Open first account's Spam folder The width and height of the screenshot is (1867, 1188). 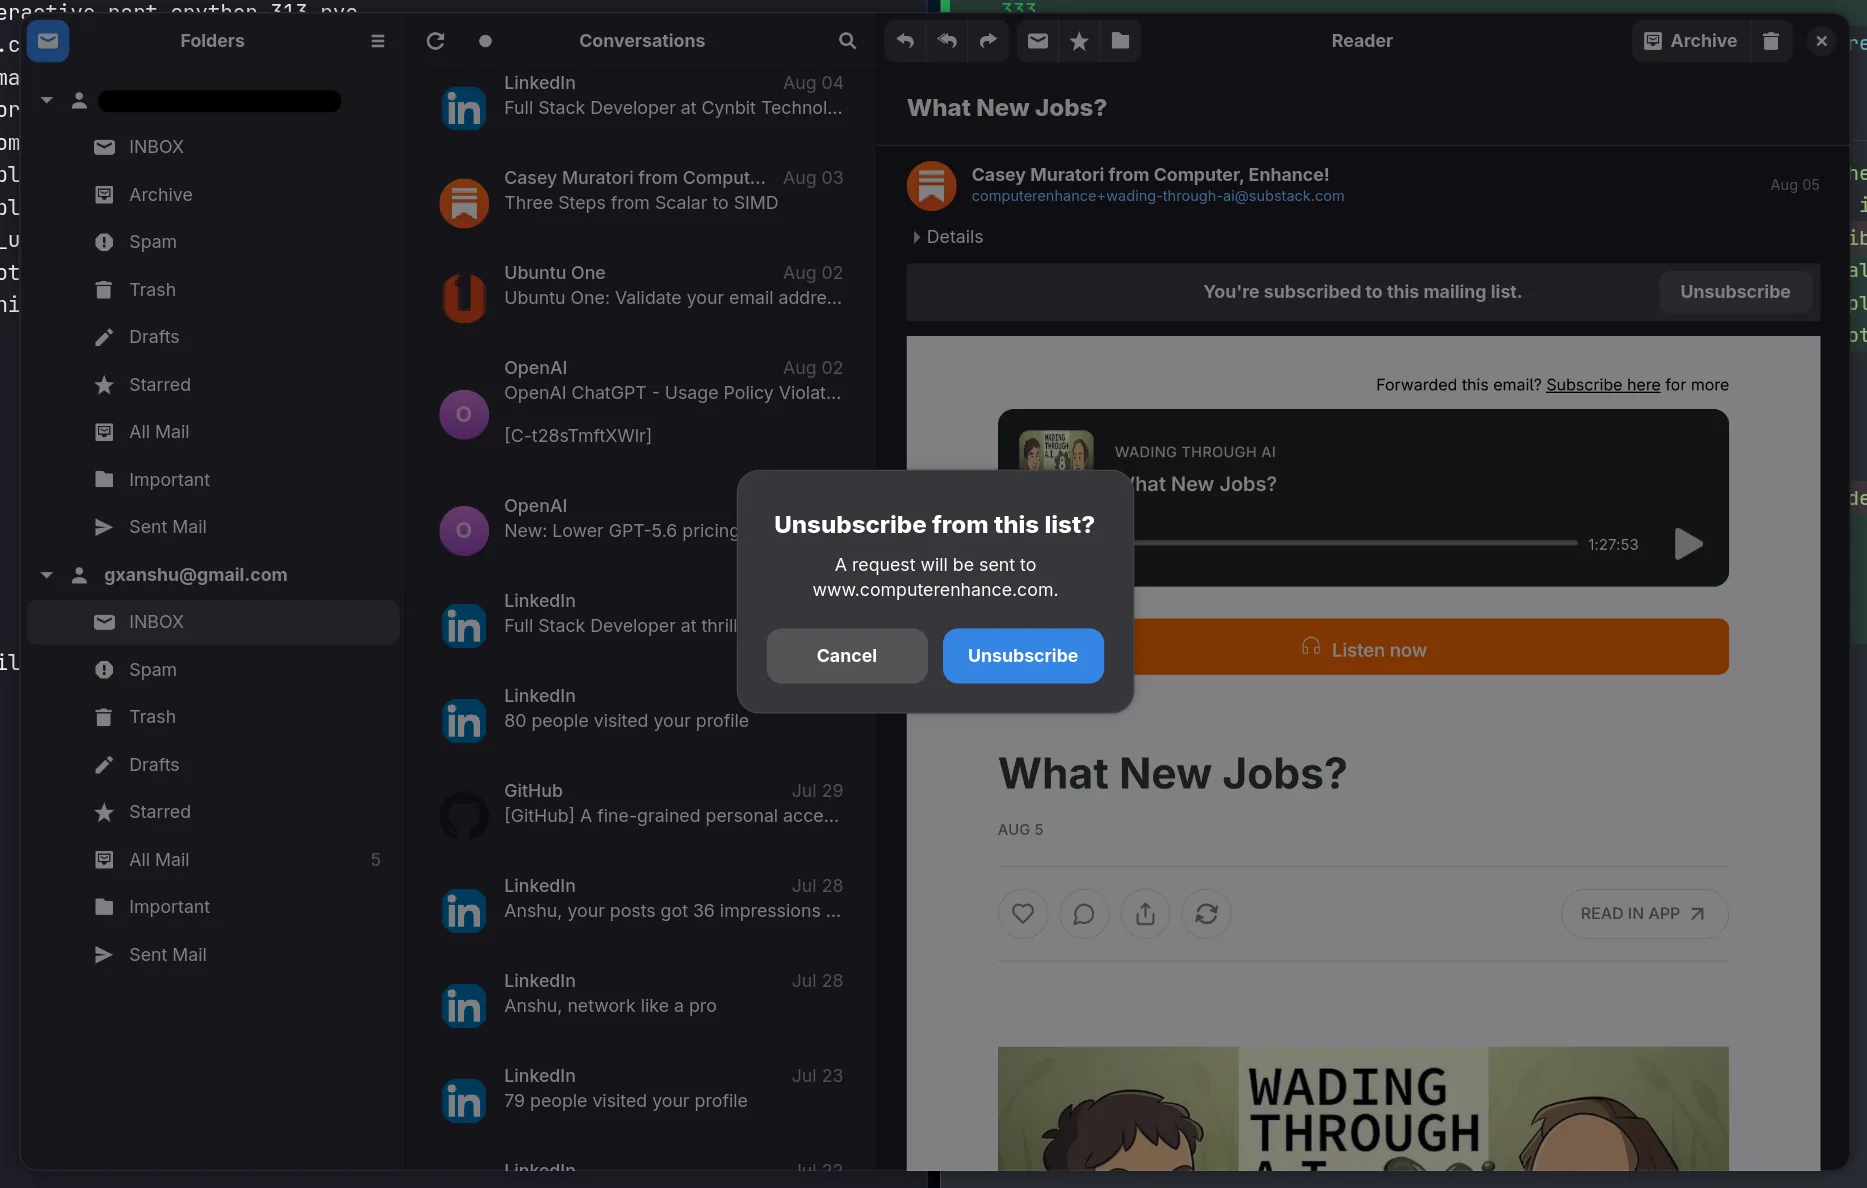coord(213,242)
